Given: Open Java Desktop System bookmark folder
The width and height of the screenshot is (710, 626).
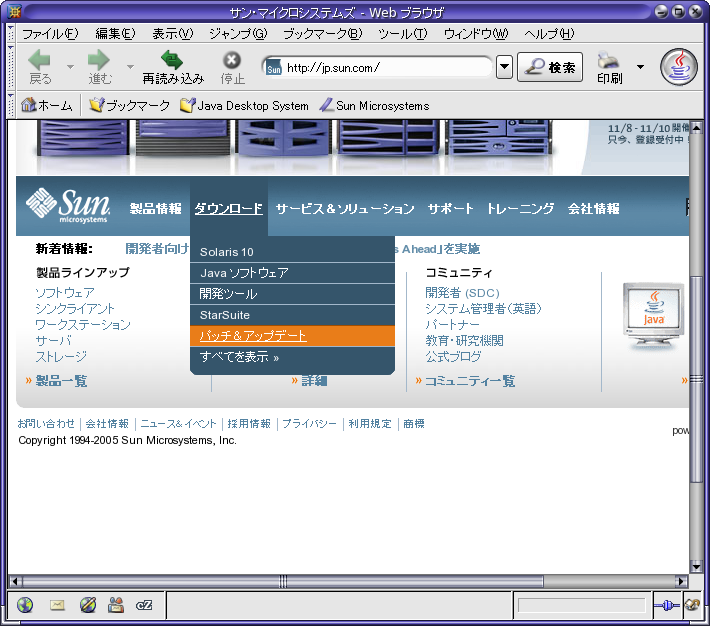Looking at the screenshot, I should pyautogui.click(x=244, y=106).
